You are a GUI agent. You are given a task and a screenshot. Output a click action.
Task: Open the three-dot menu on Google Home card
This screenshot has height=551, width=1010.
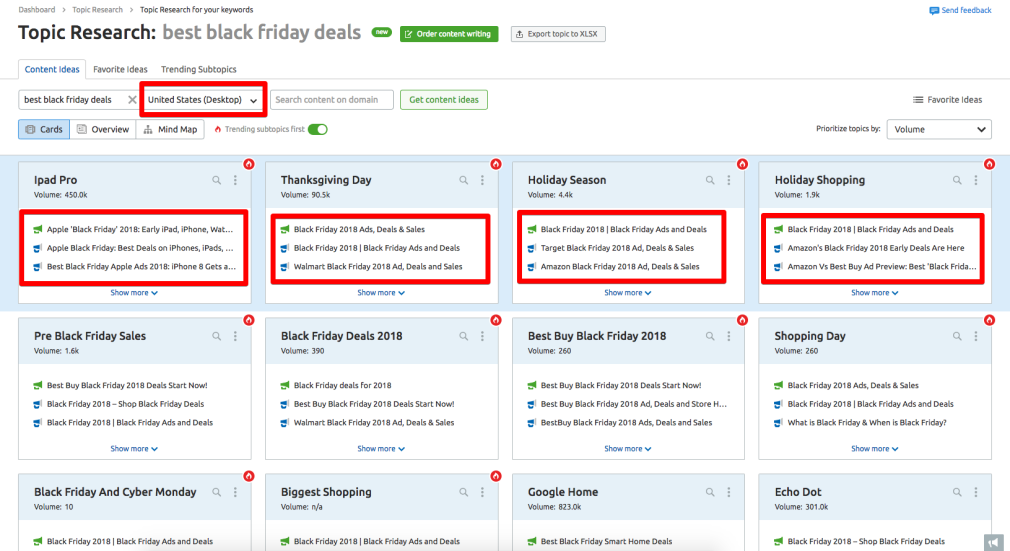click(729, 492)
